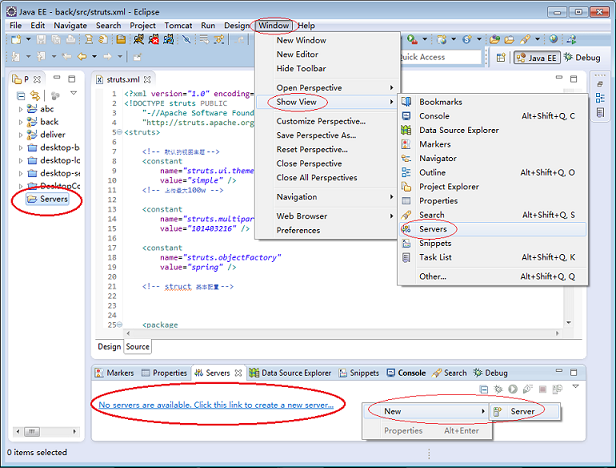Click the Task List icon in the right trim bar

pyautogui.click(x=600, y=113)
